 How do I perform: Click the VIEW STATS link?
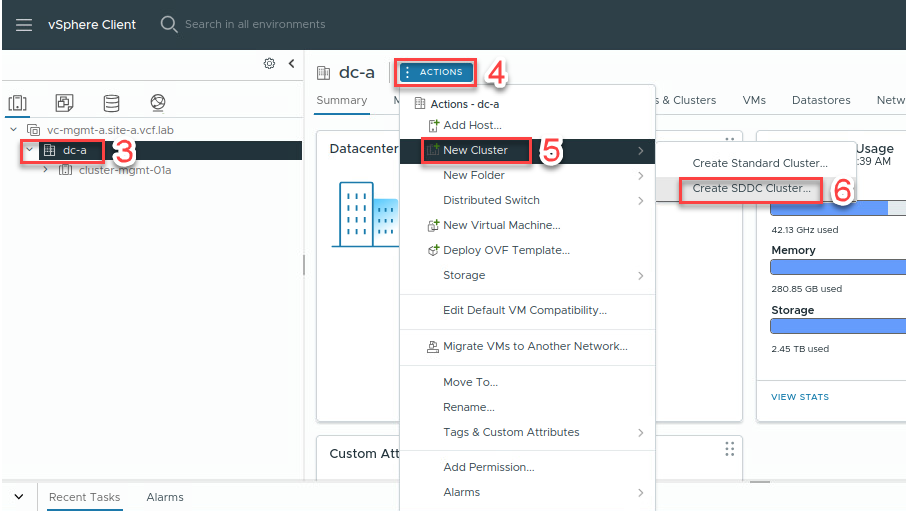[800, 397]
